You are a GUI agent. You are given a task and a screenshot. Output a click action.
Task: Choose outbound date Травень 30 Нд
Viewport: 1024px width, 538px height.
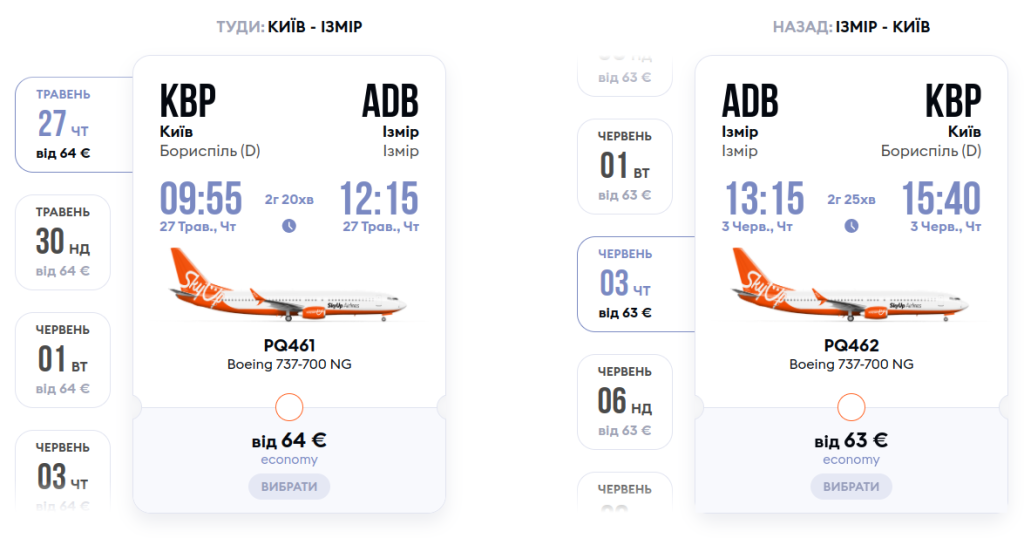point(63,242)
